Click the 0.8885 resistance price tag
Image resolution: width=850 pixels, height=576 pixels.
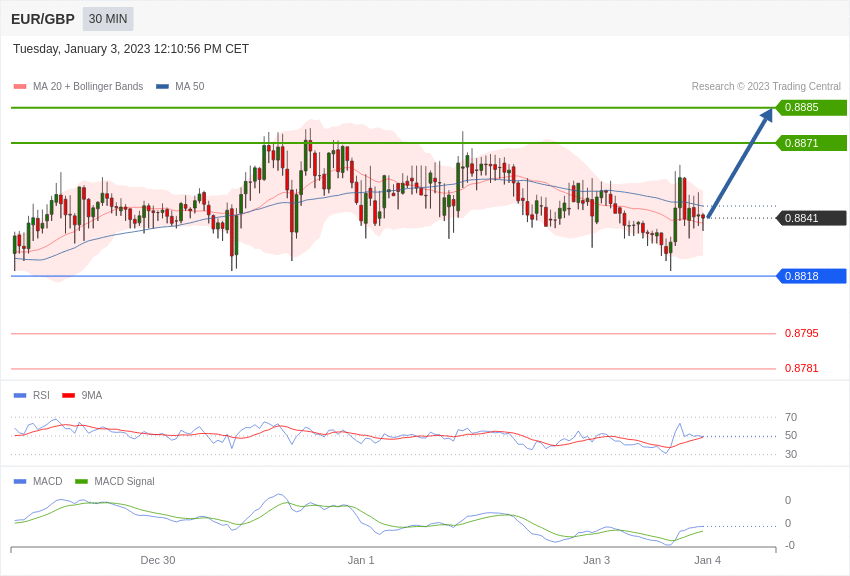812,107
